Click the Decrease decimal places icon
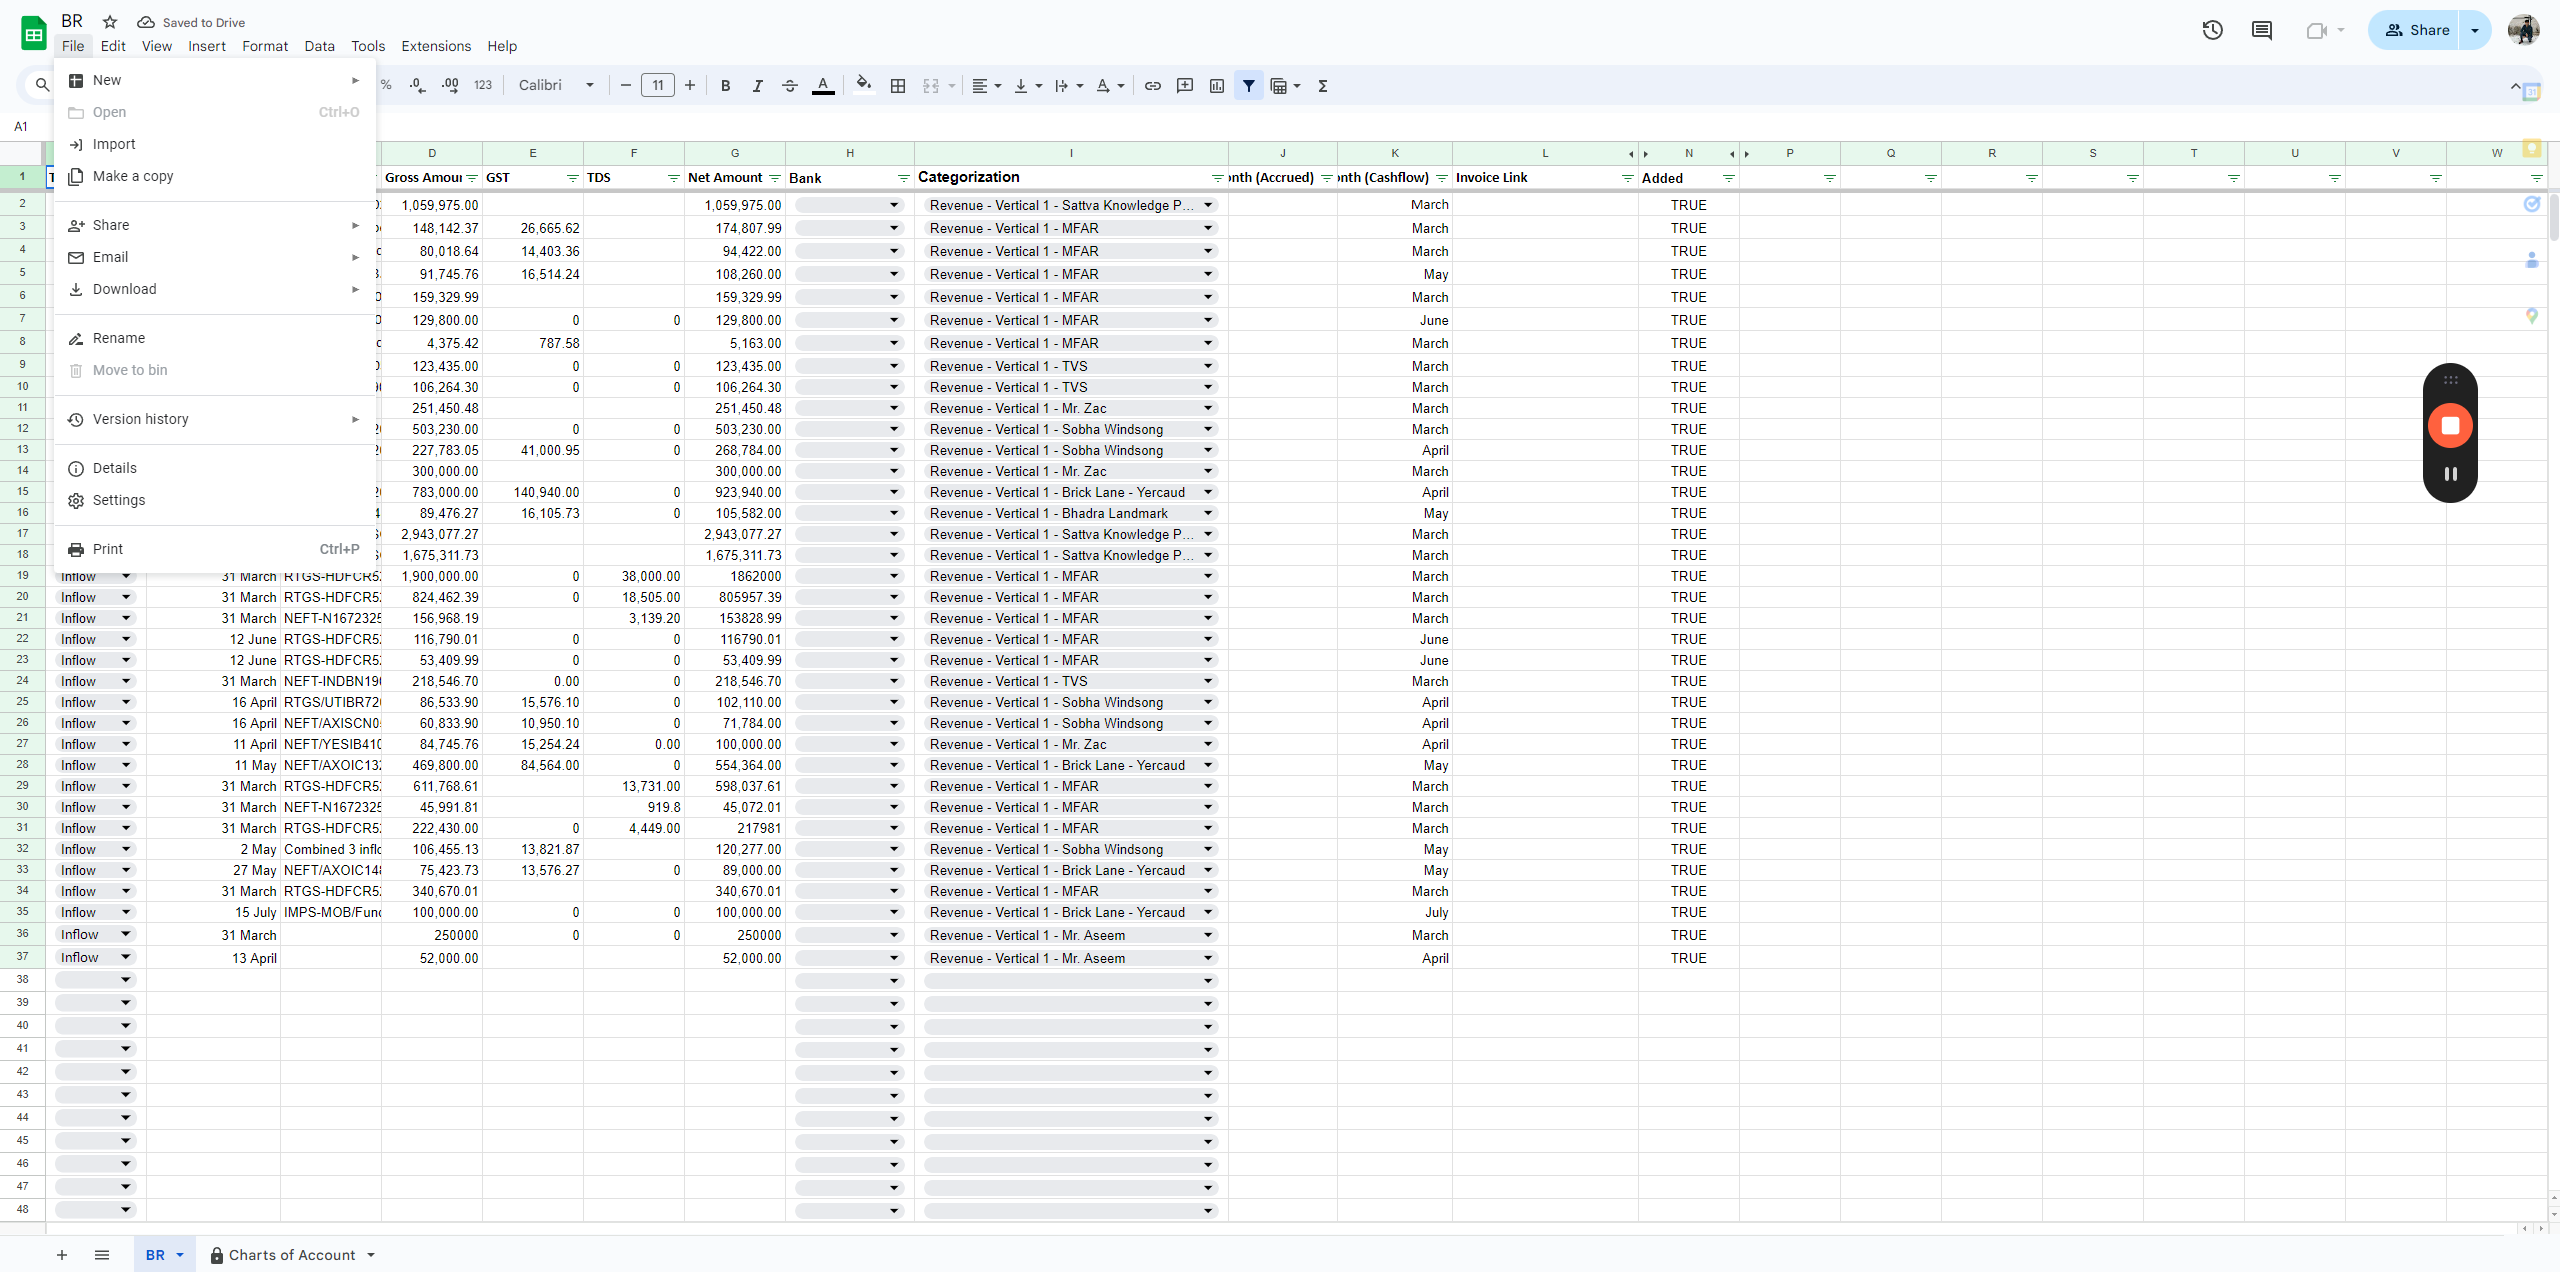2560x1272 pixels. pos(418,86)
